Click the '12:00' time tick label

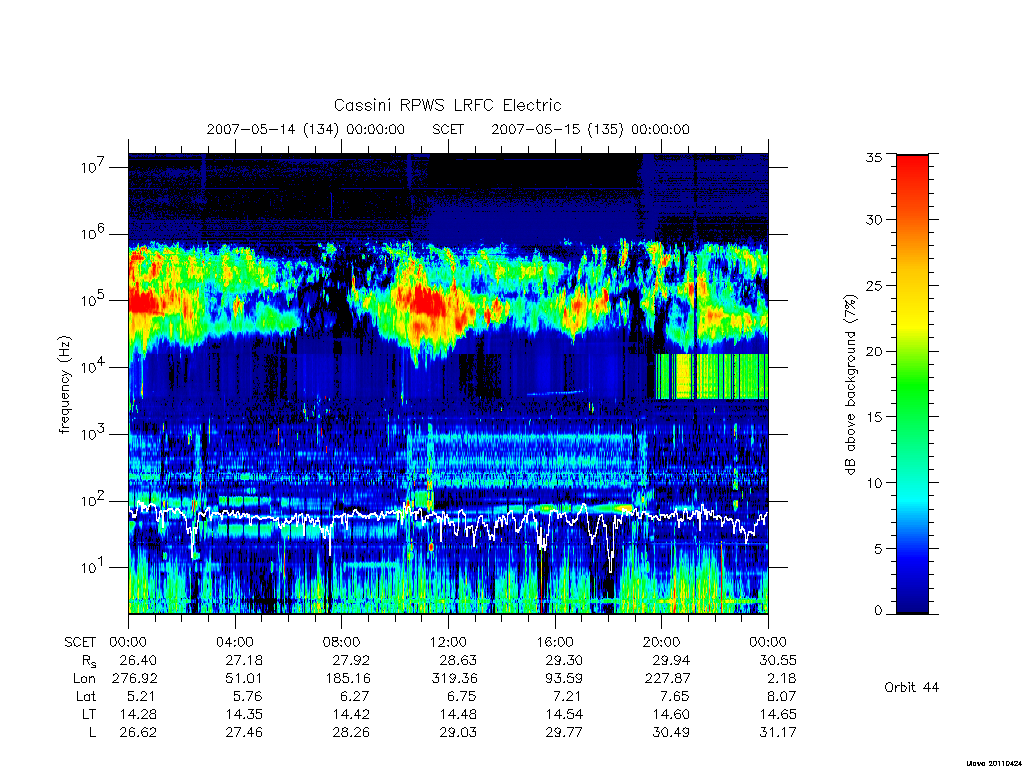(448, 643)
